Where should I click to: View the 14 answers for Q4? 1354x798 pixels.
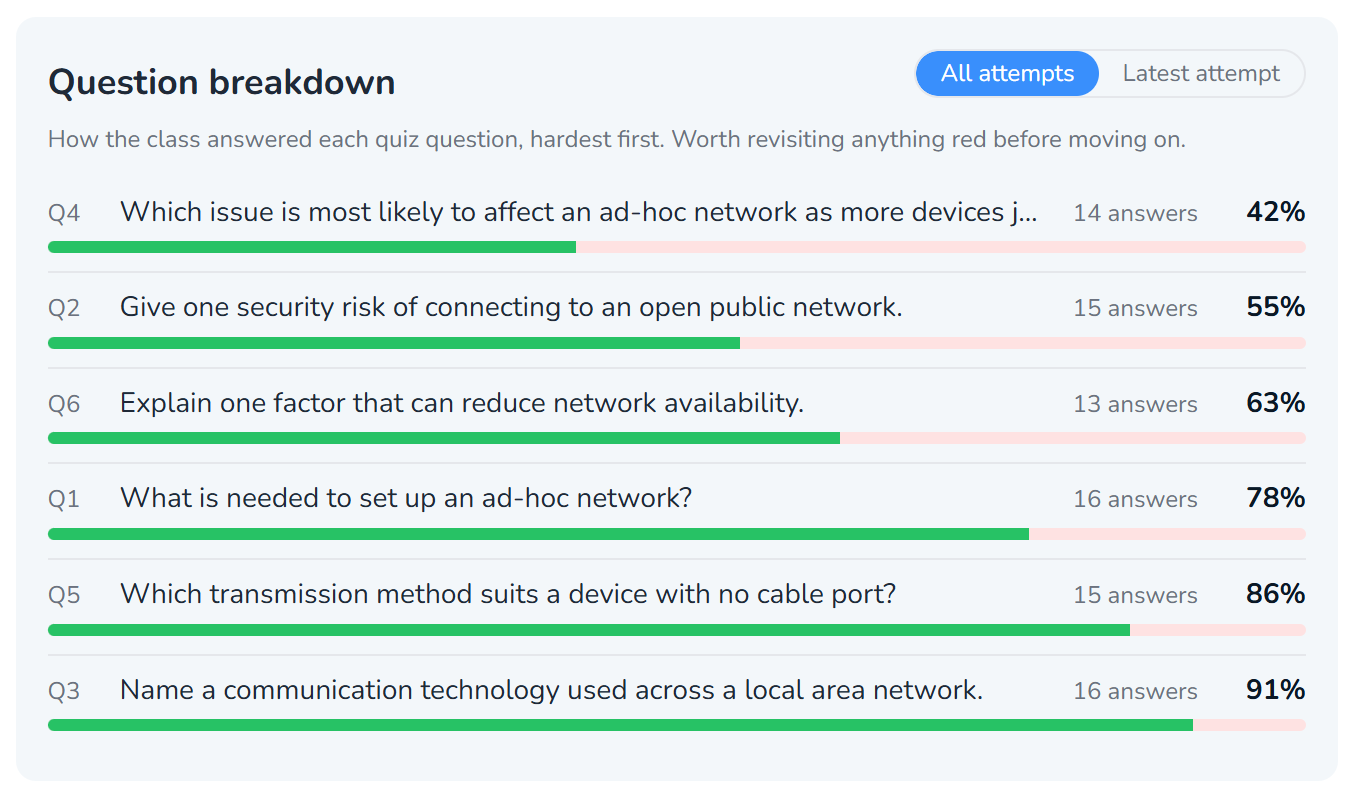tap(1135, 213)
